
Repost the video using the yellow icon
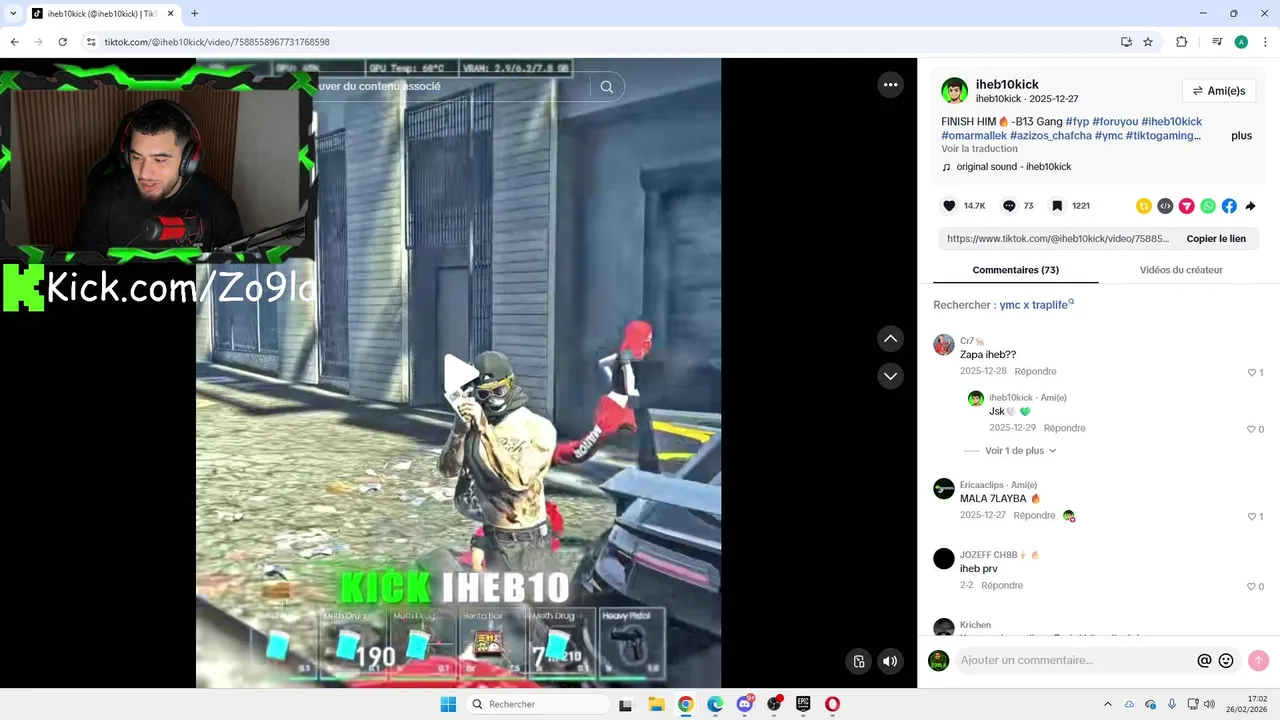coord(1144,206)
